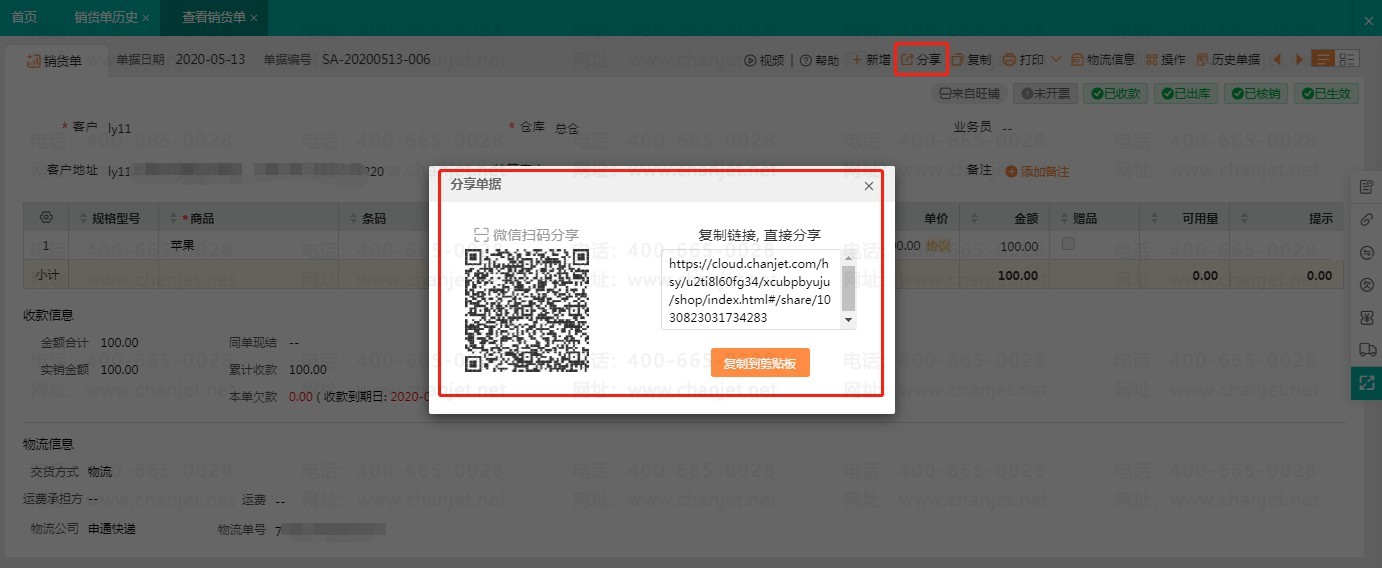Sort by the 可用量 column arrows
The image size is (1382, 568).
[1154, 218]
